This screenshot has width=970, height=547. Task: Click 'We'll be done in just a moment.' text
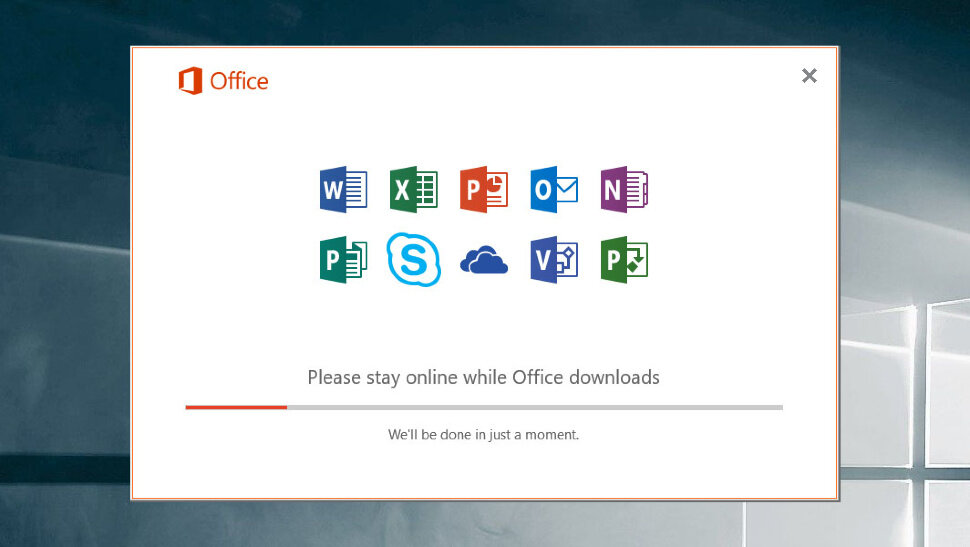(484, 434)
